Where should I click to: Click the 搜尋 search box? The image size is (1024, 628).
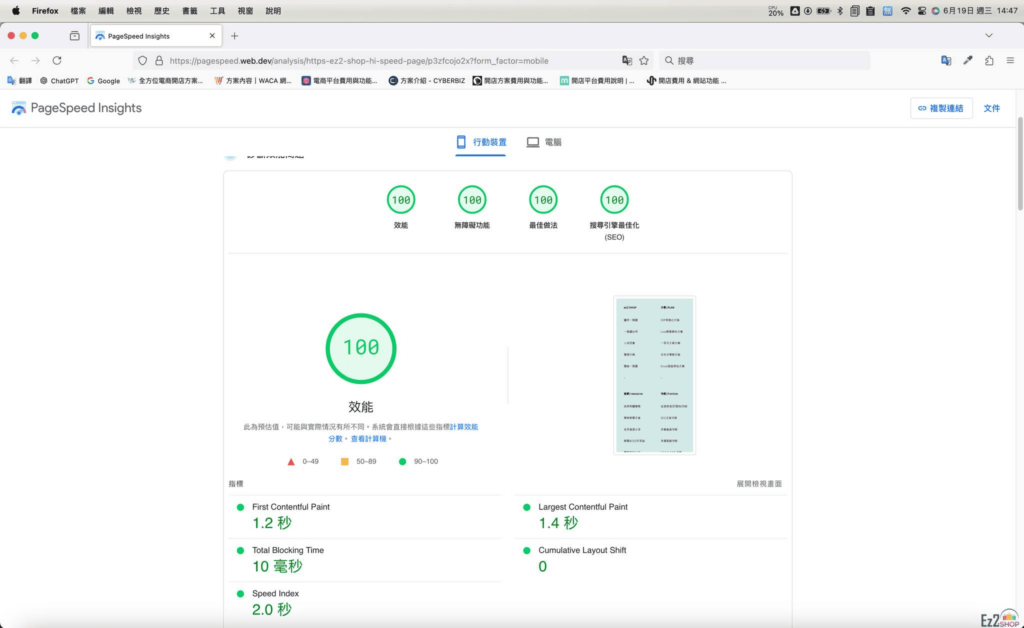(764, 61)
